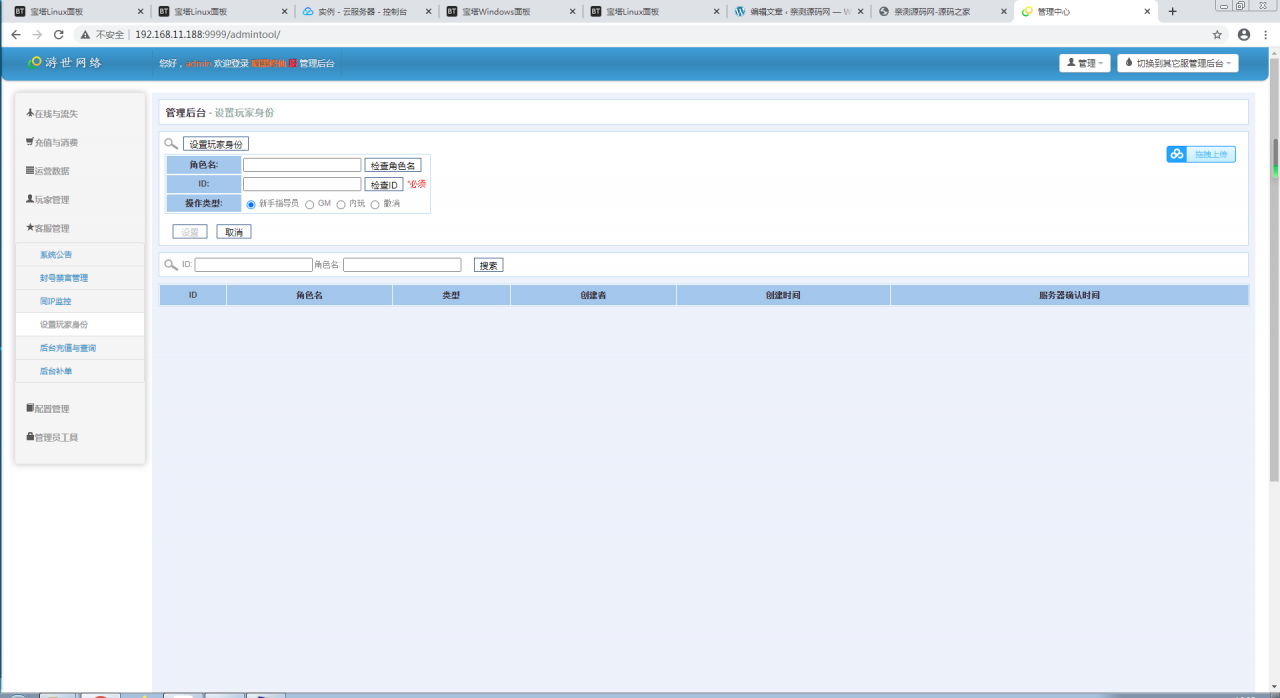
Task: Open 切换到其它服管理后台 dropdown
Action: tap(1178, 63)
